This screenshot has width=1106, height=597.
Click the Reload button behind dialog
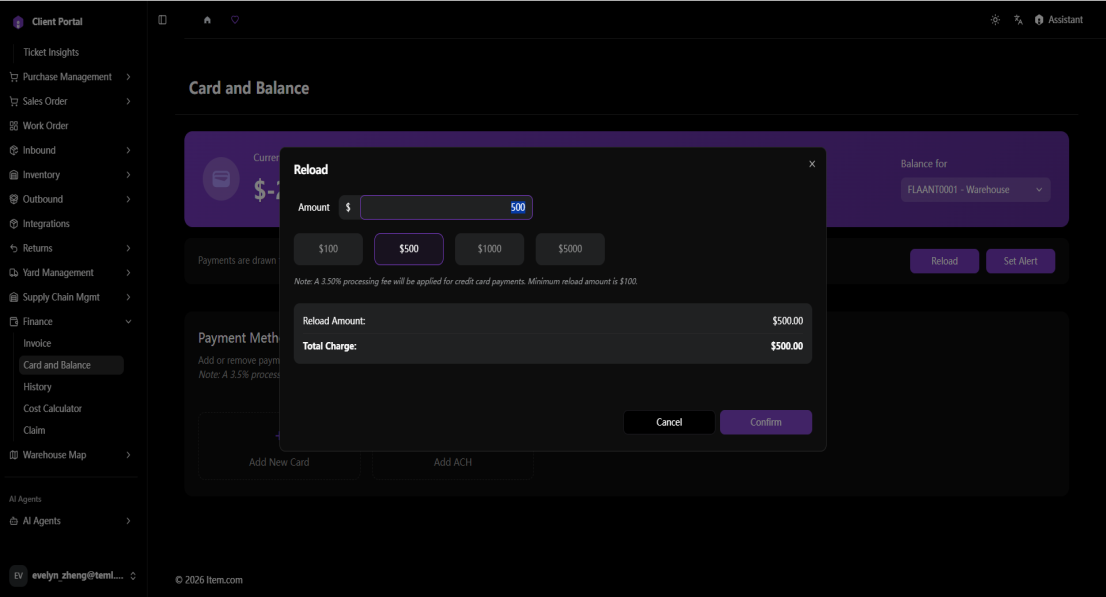click(944, 261)
